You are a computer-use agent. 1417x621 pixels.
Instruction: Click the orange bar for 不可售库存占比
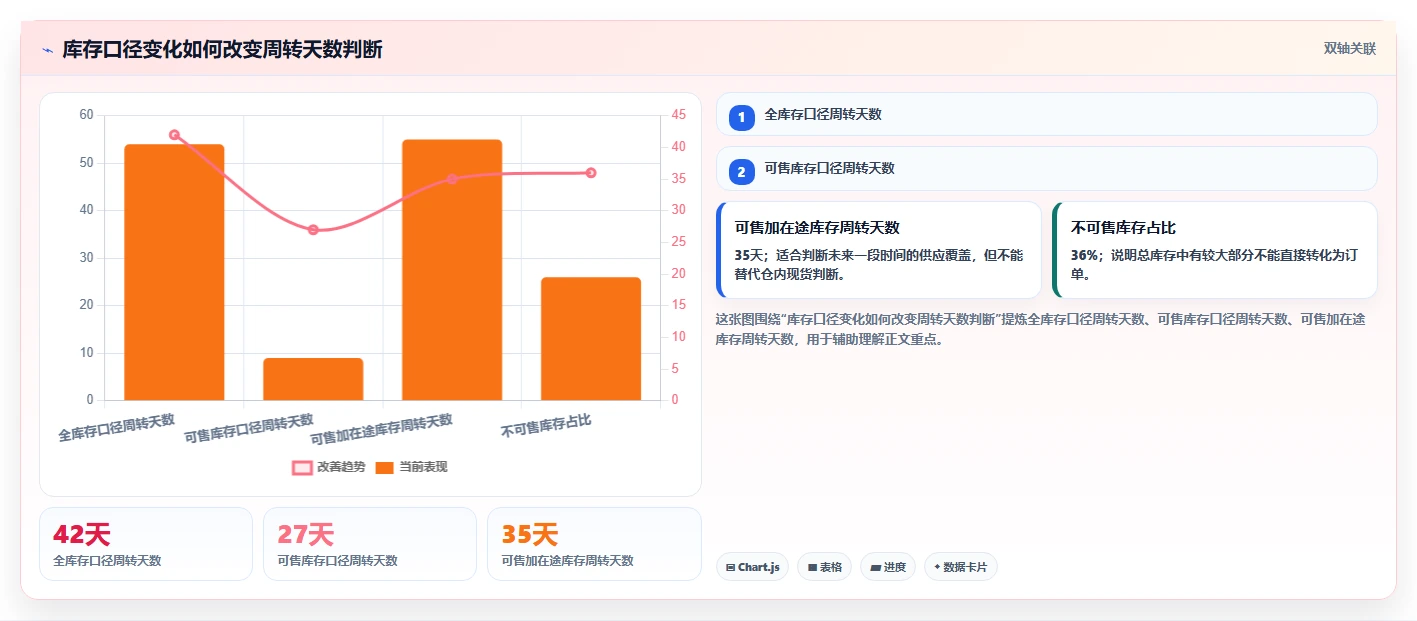click(591, 338)
